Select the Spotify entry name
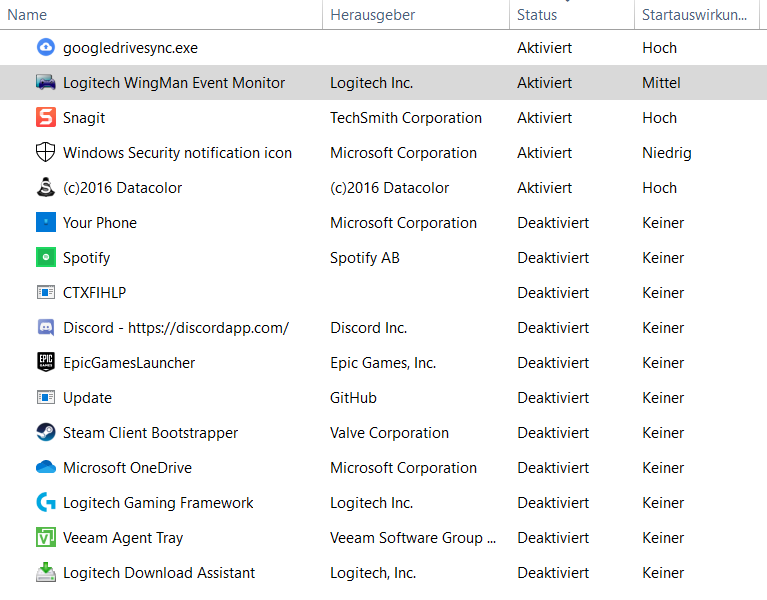 (86, 258)
